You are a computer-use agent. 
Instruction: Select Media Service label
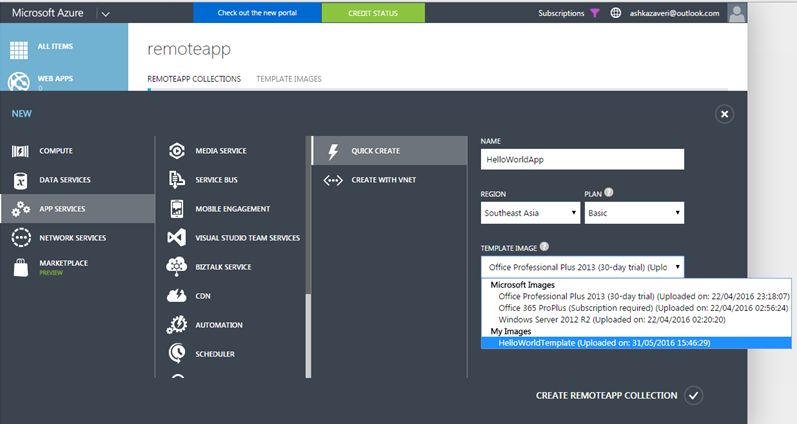tap(221, 151)
